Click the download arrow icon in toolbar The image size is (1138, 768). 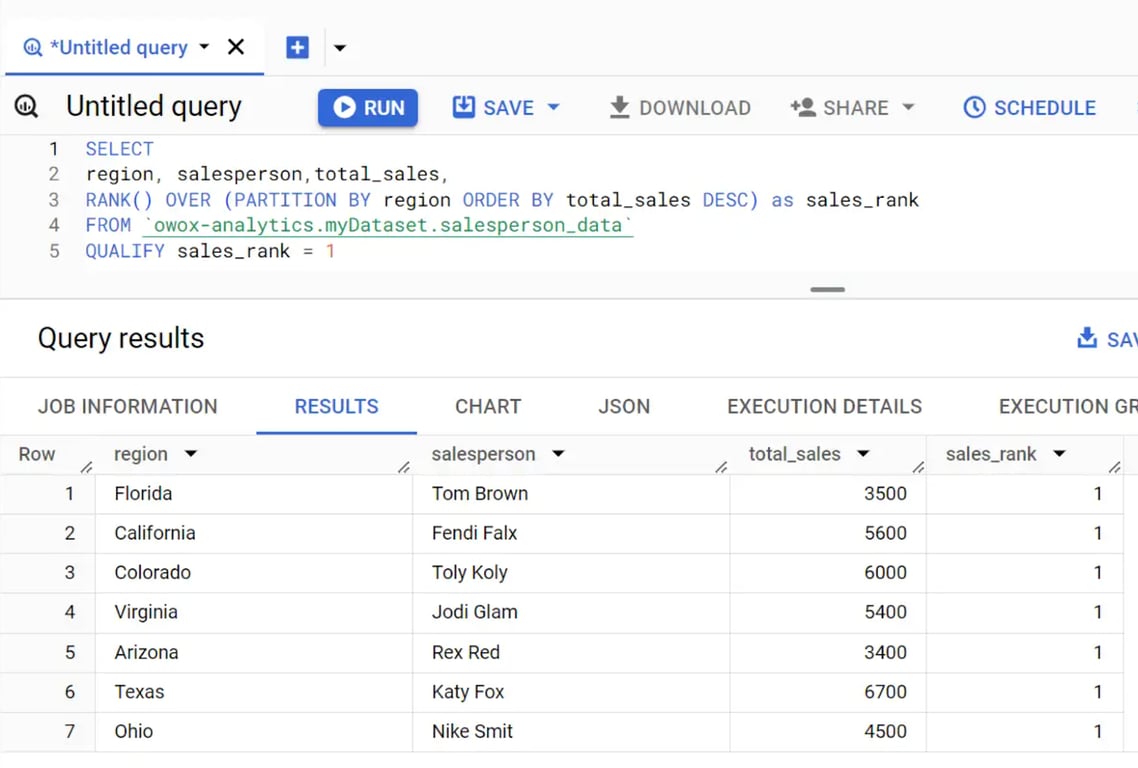point(619,107)
